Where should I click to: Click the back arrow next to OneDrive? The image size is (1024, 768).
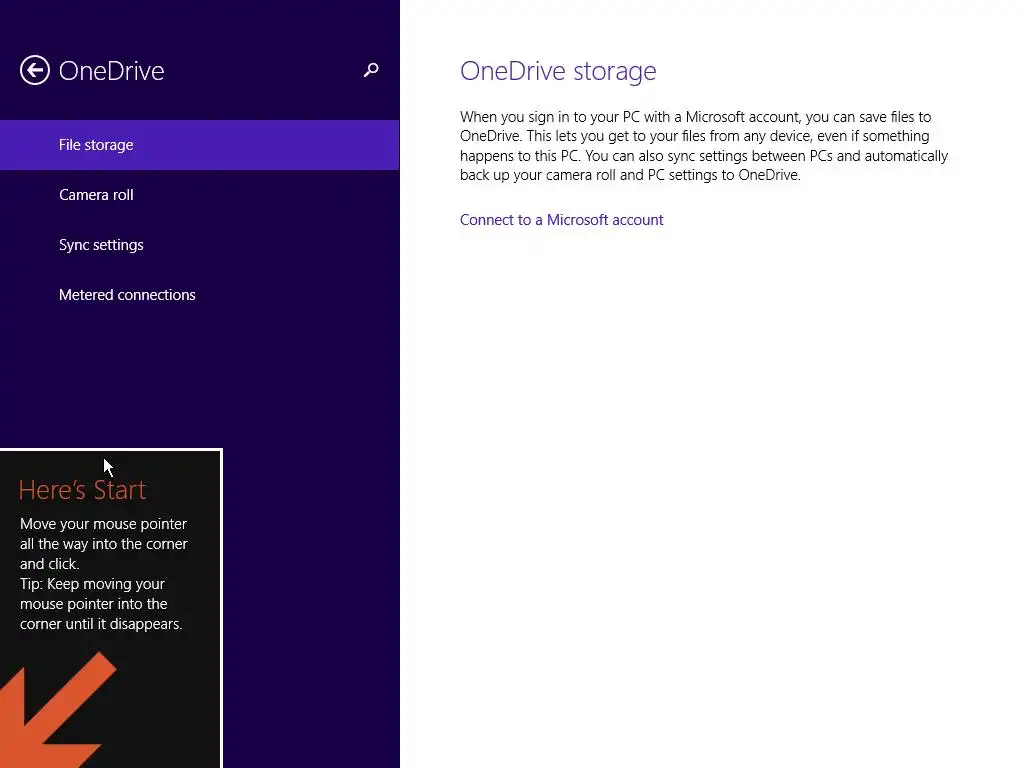coord(35,70)
